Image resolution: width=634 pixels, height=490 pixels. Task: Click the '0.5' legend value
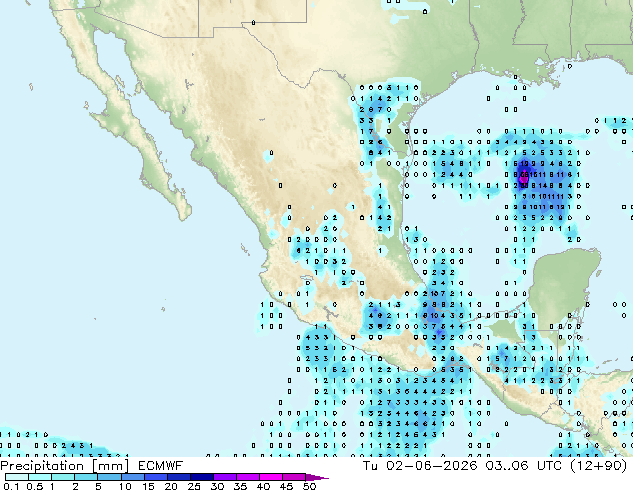[34, 486]
